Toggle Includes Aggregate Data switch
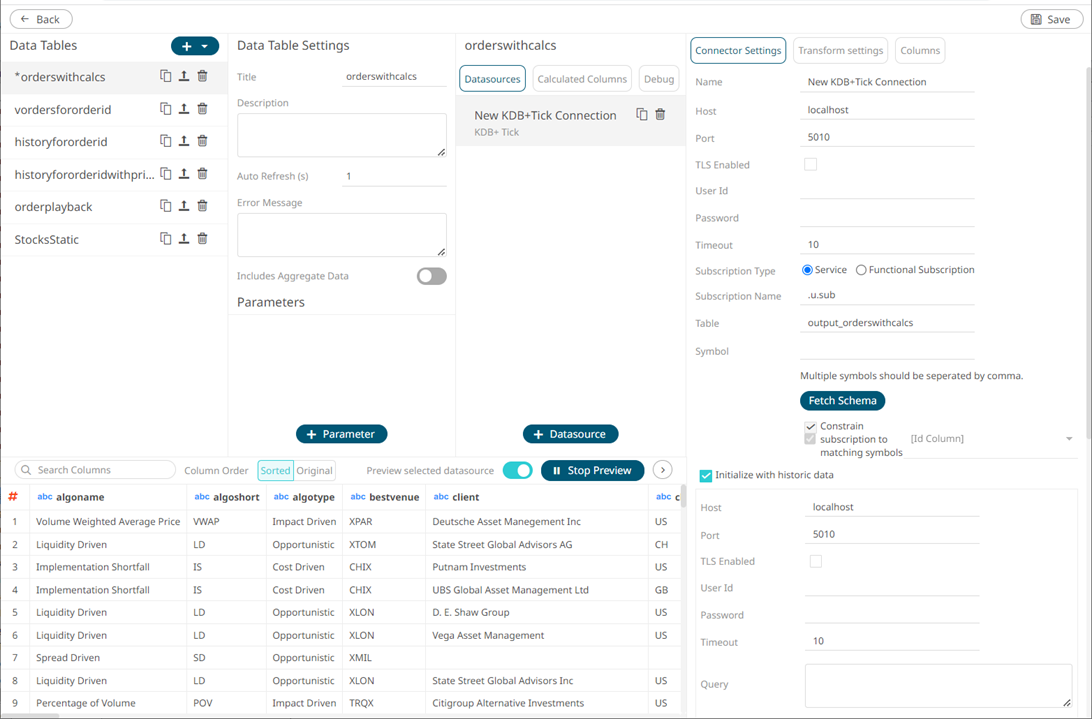1092x719 pixels. tap(431, 276)
